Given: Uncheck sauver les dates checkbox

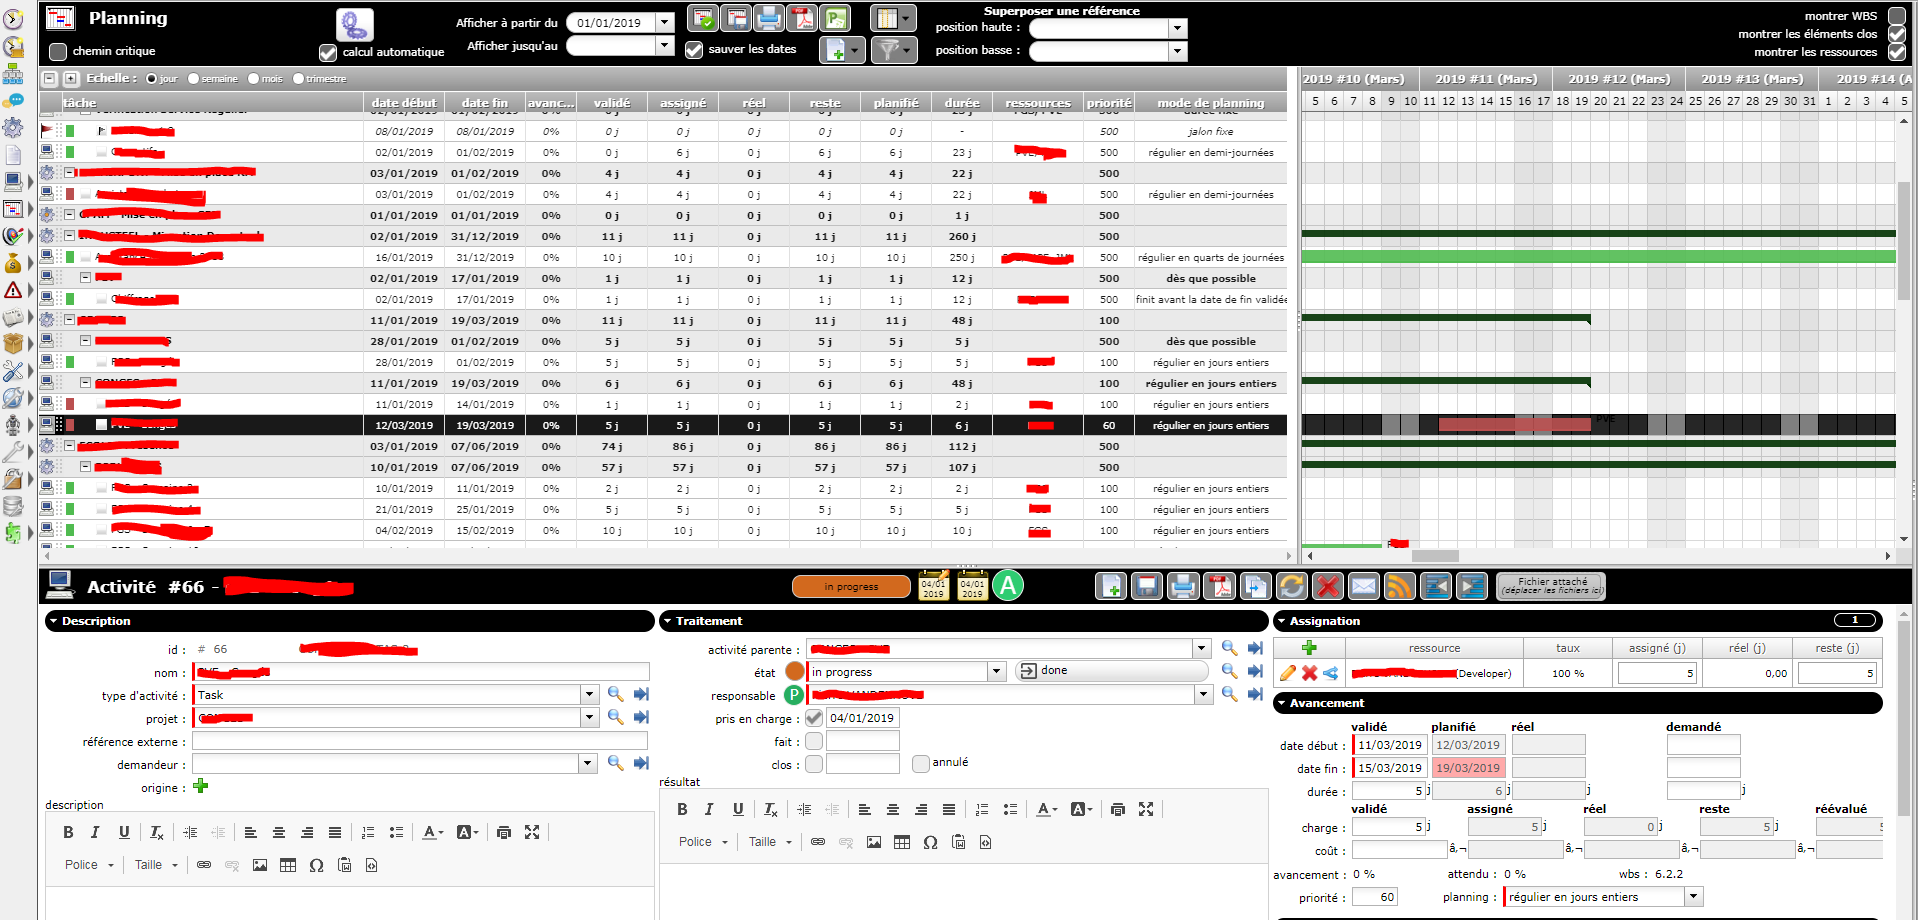Looking at the screenshot, I should point(694,49).
